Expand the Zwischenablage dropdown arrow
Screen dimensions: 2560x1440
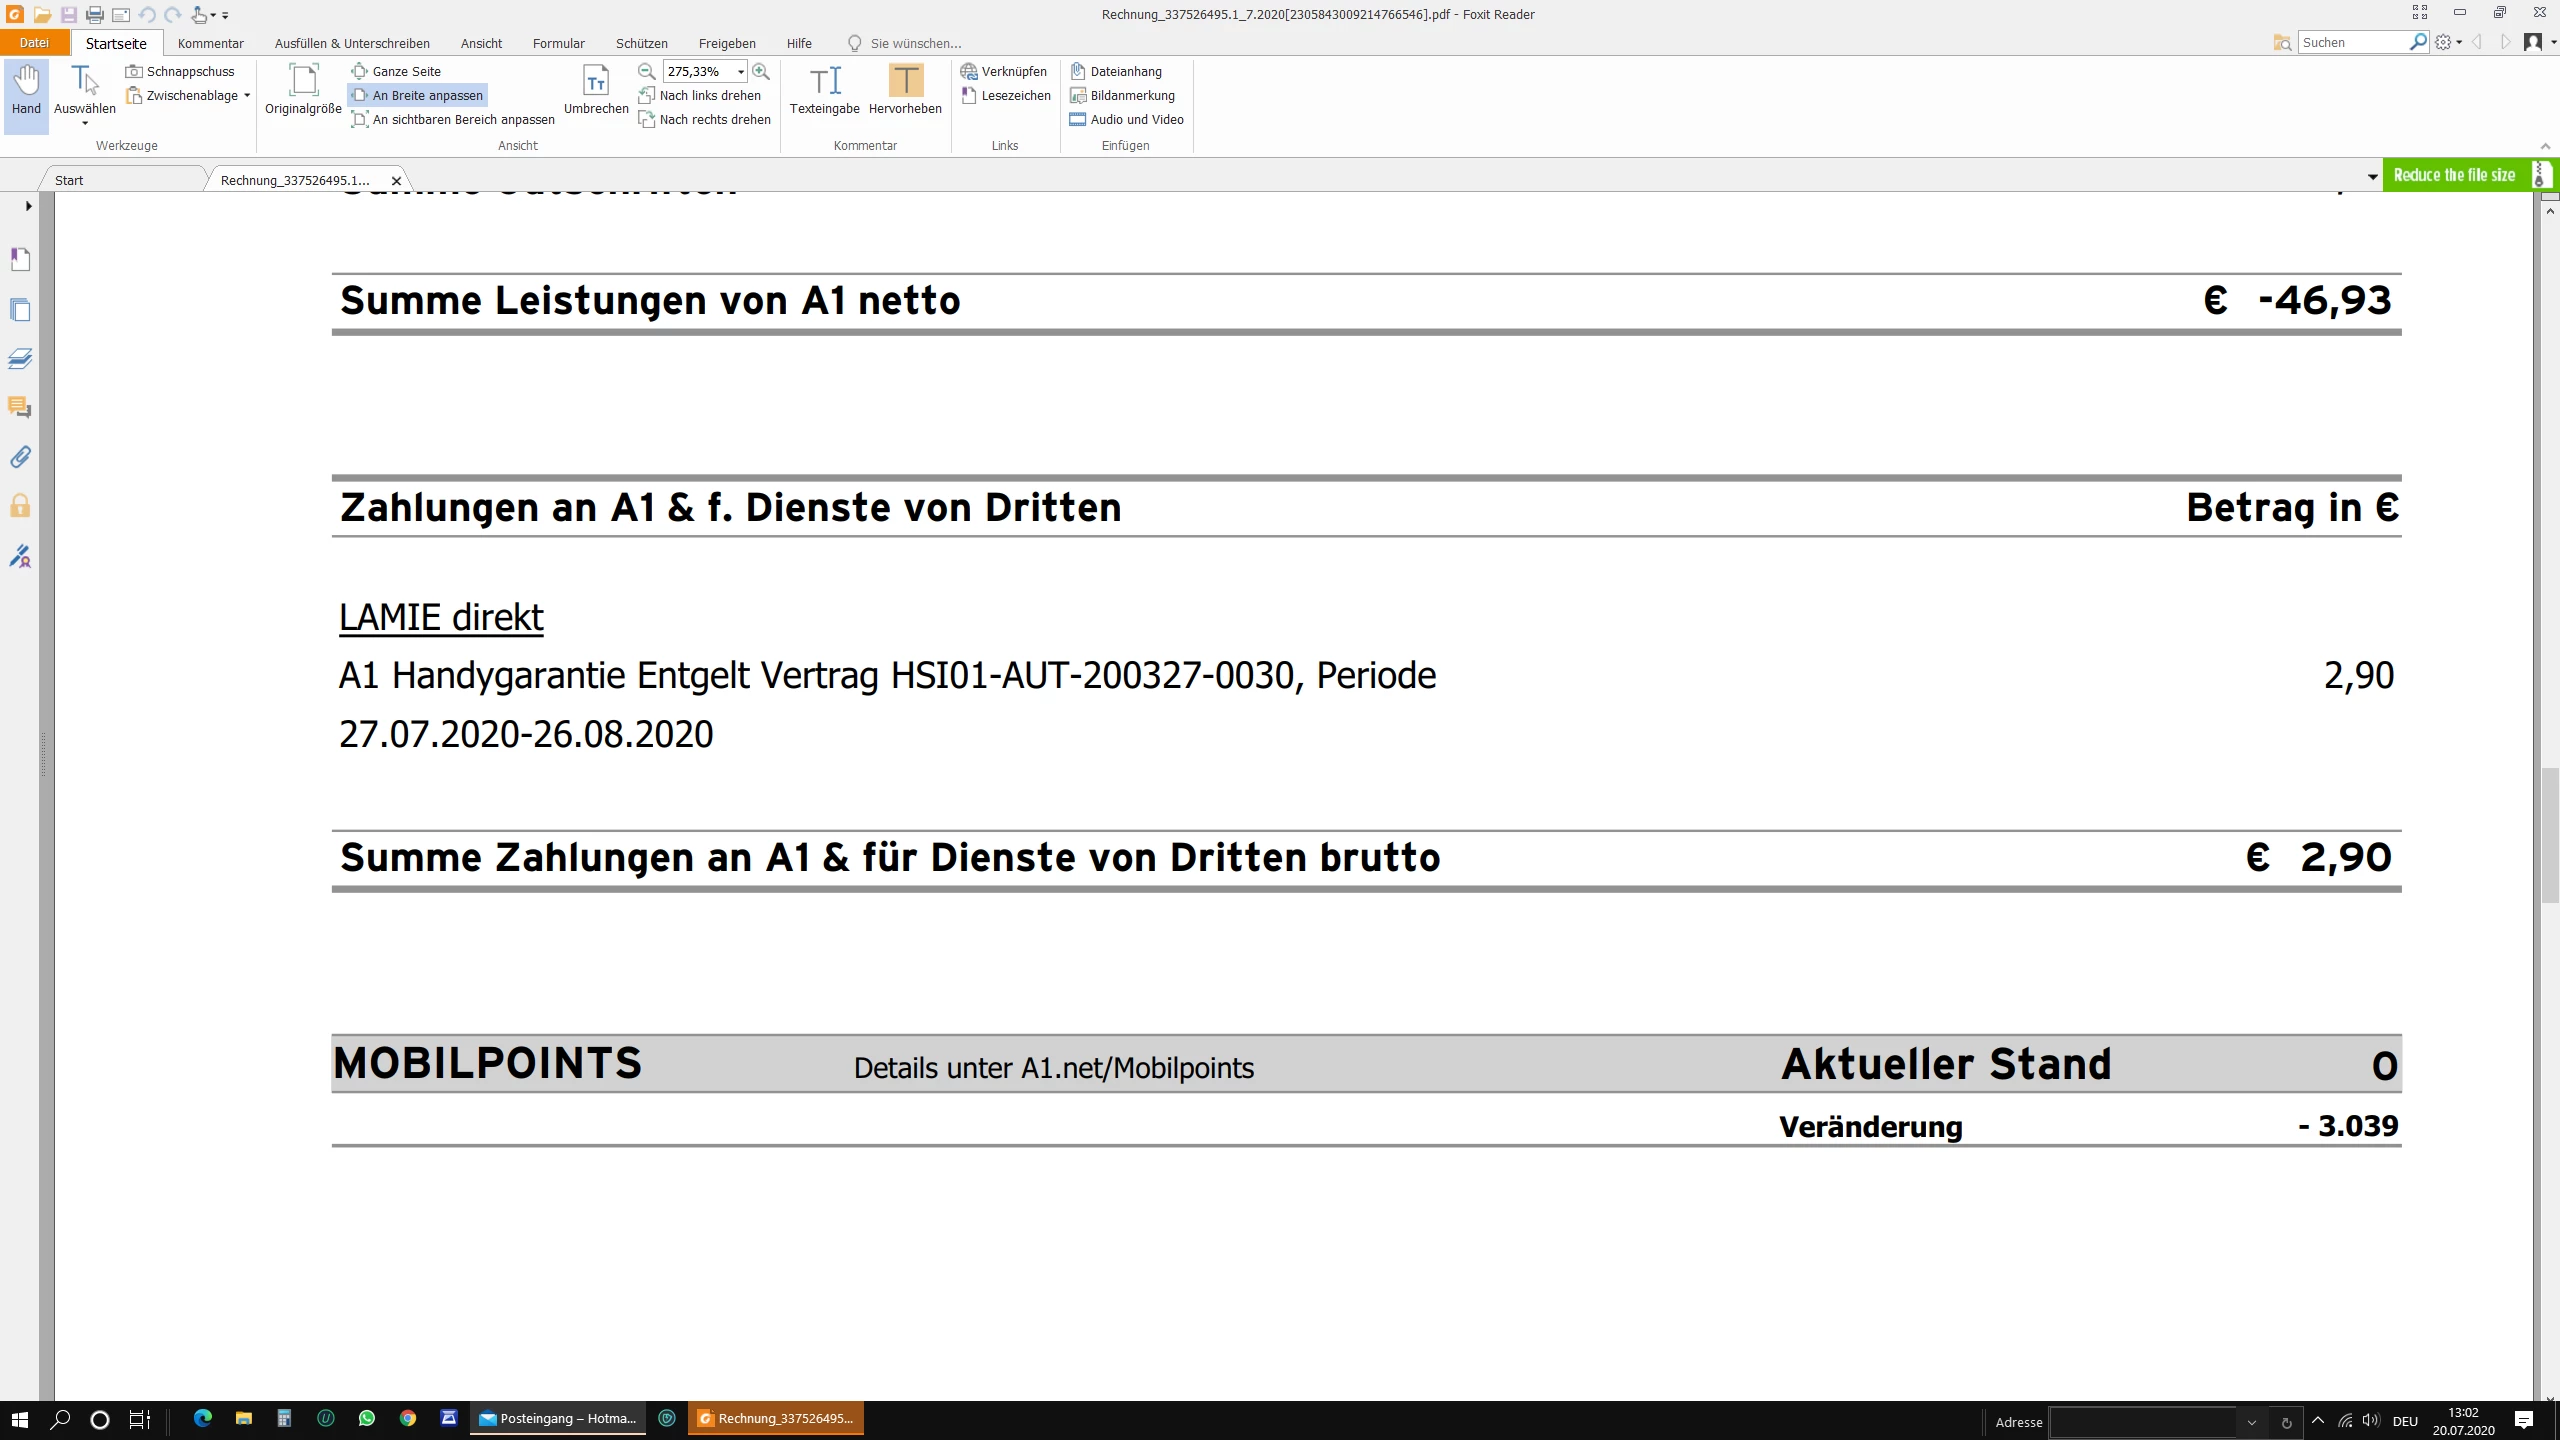(x=247, y=95)
